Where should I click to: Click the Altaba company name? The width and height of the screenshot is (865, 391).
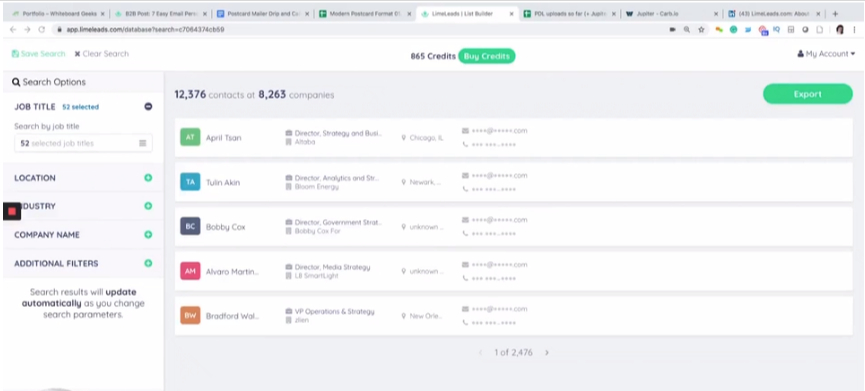click(x=305, y=142)
